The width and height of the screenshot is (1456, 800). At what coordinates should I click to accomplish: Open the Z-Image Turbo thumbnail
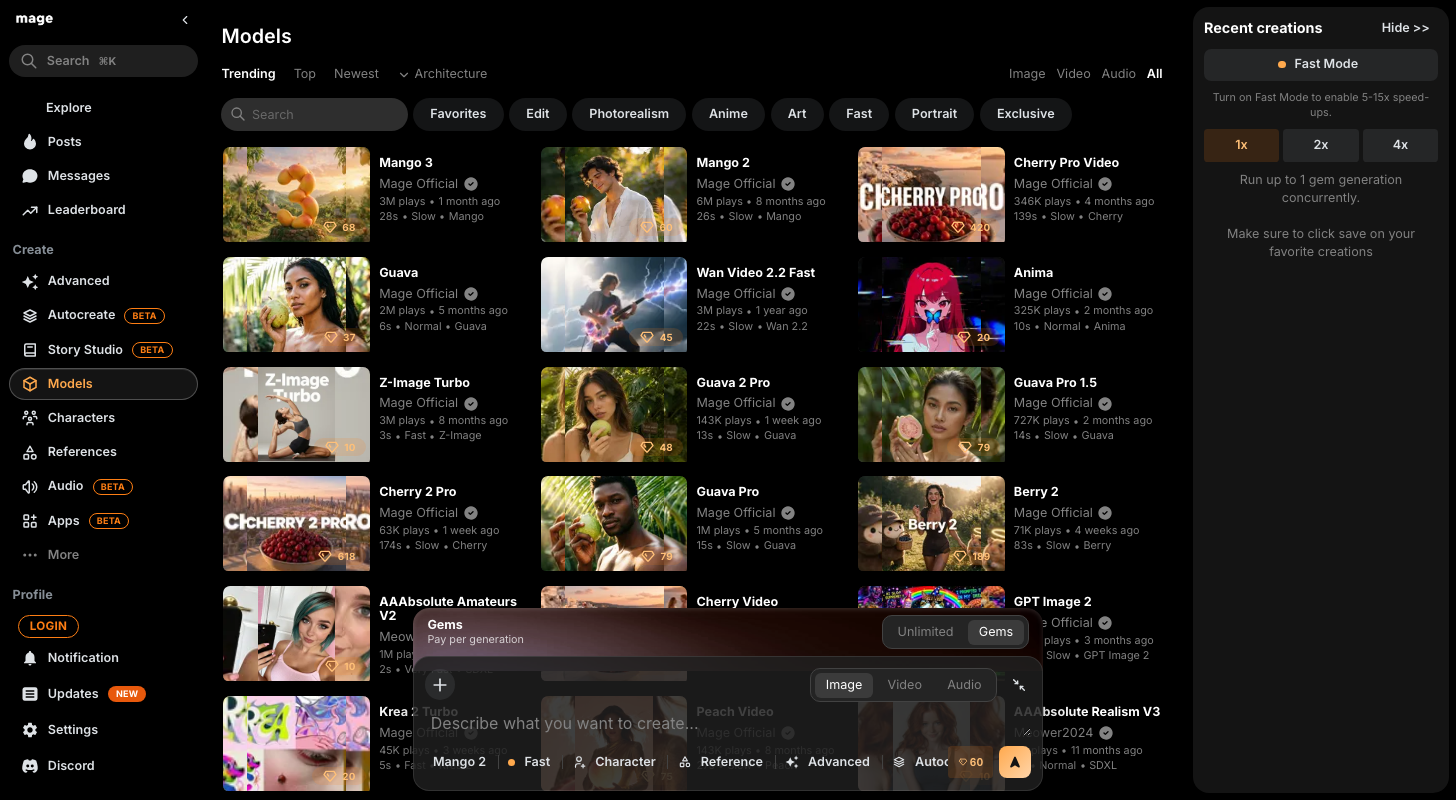point(296,414)
